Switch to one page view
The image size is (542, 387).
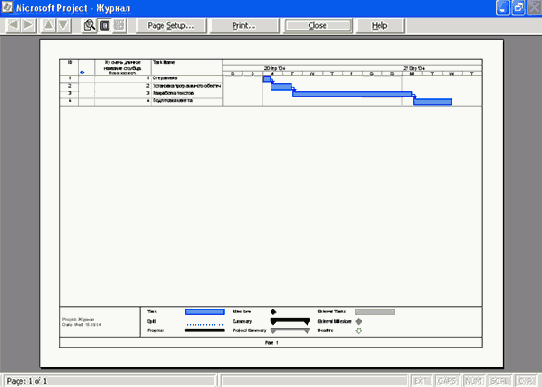(104, 26)
